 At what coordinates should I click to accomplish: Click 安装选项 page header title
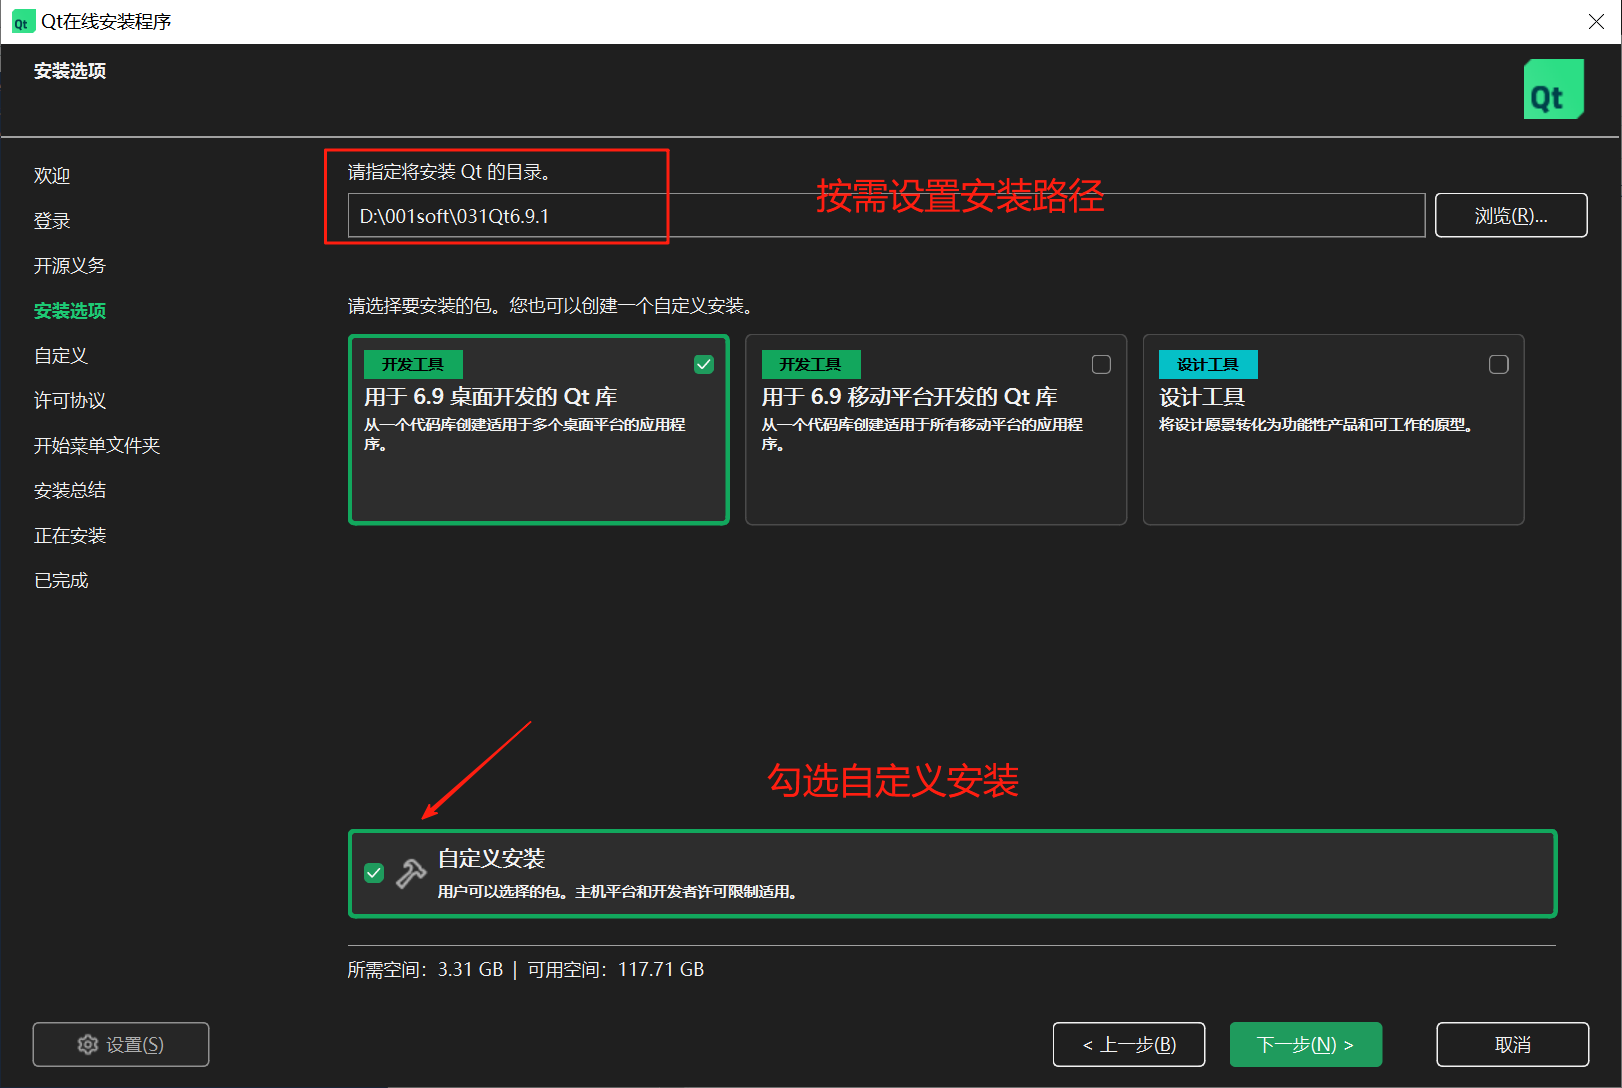[70, 71]
